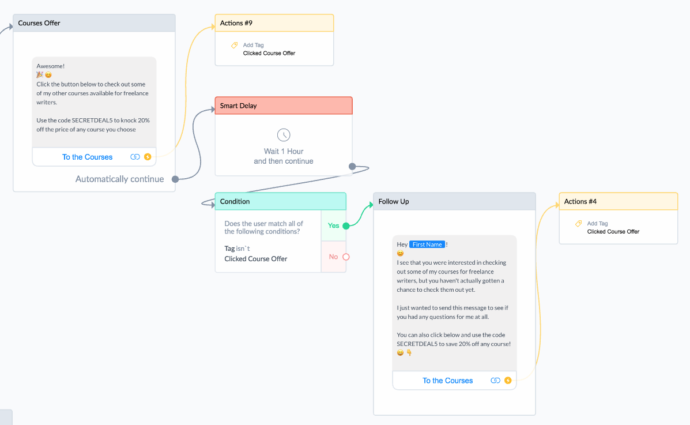Select the No branch label
690x425 pixels.
[x=333, y=257]
